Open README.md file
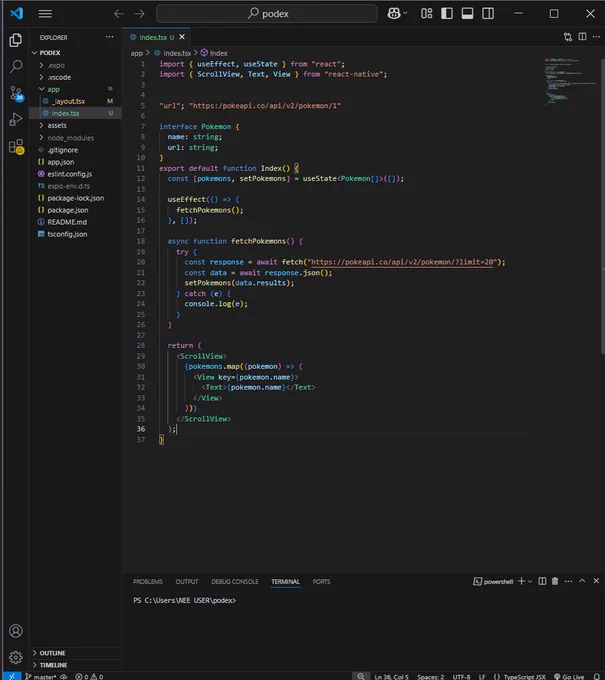 75,222
